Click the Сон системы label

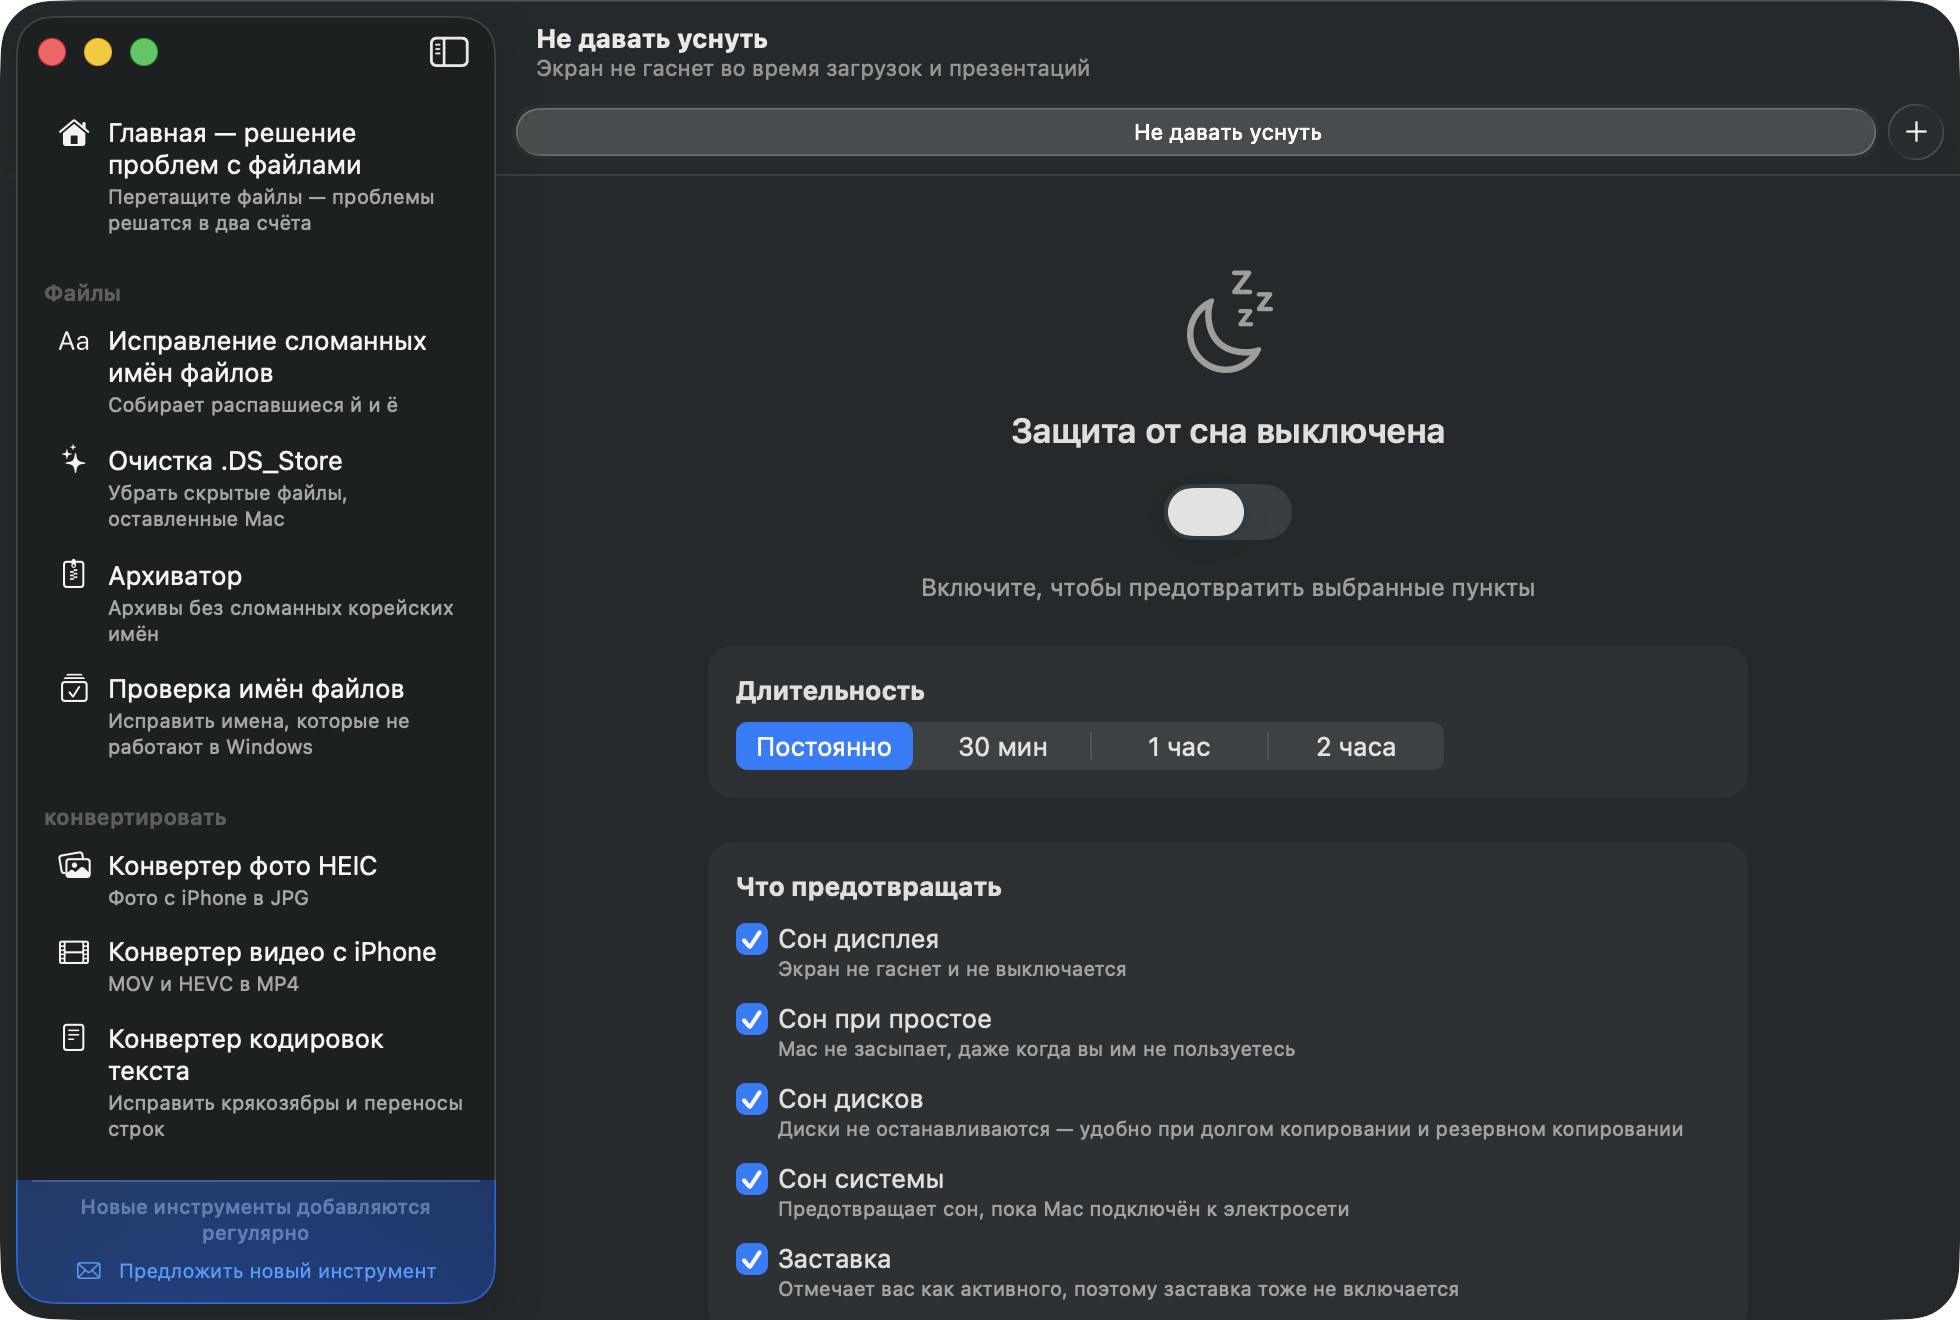(x=861, y=1179)
